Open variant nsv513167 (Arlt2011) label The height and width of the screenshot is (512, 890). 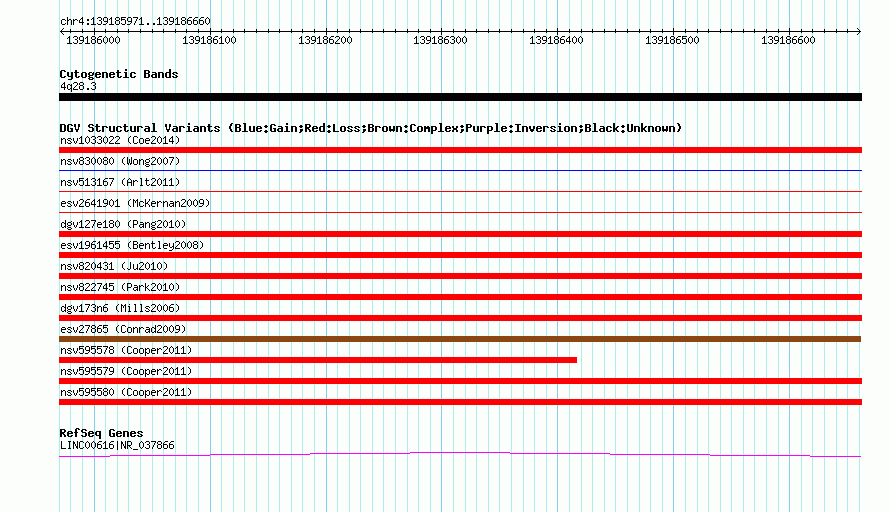point(120,182)
